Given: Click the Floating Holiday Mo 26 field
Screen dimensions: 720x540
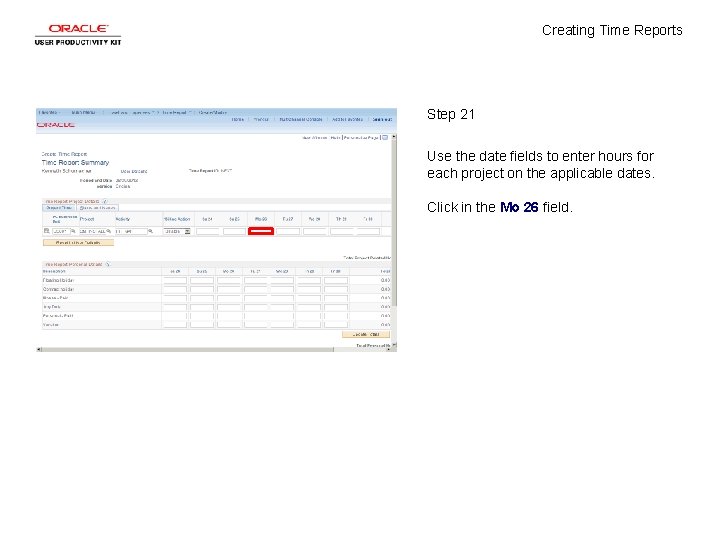Looking at the screenshot, I should 229,280.
